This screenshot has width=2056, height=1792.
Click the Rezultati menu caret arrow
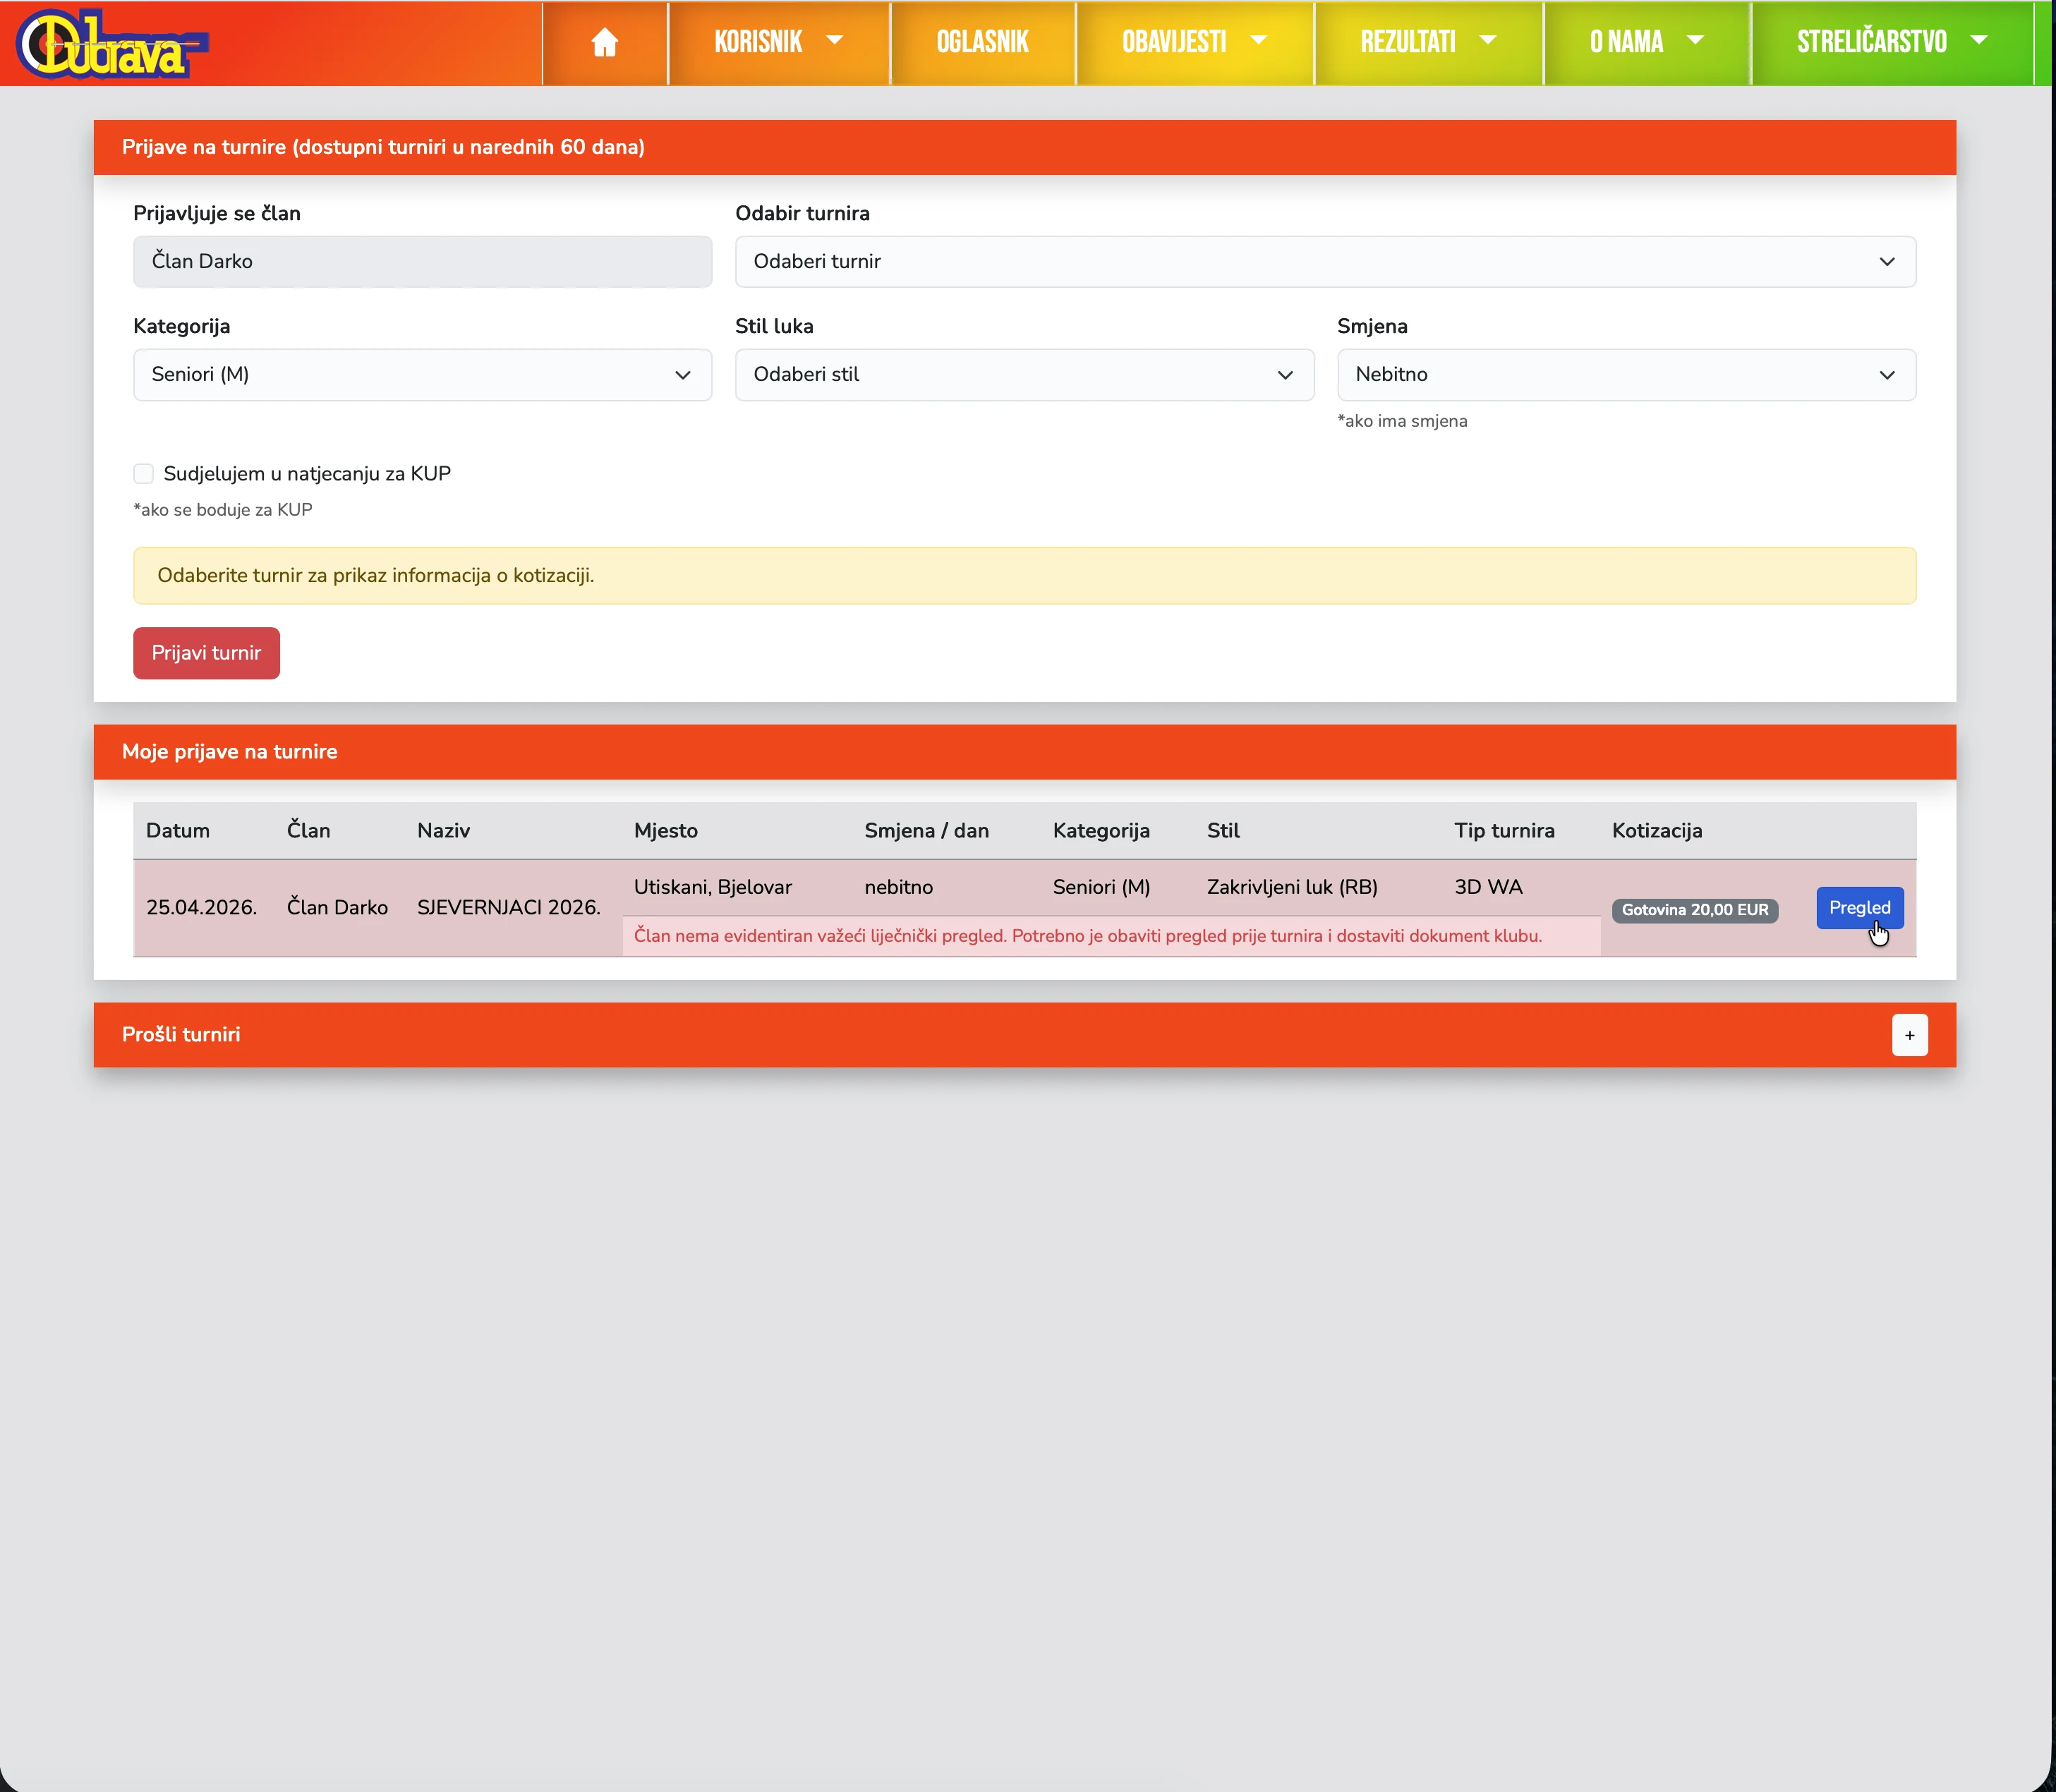(1487, 40)
